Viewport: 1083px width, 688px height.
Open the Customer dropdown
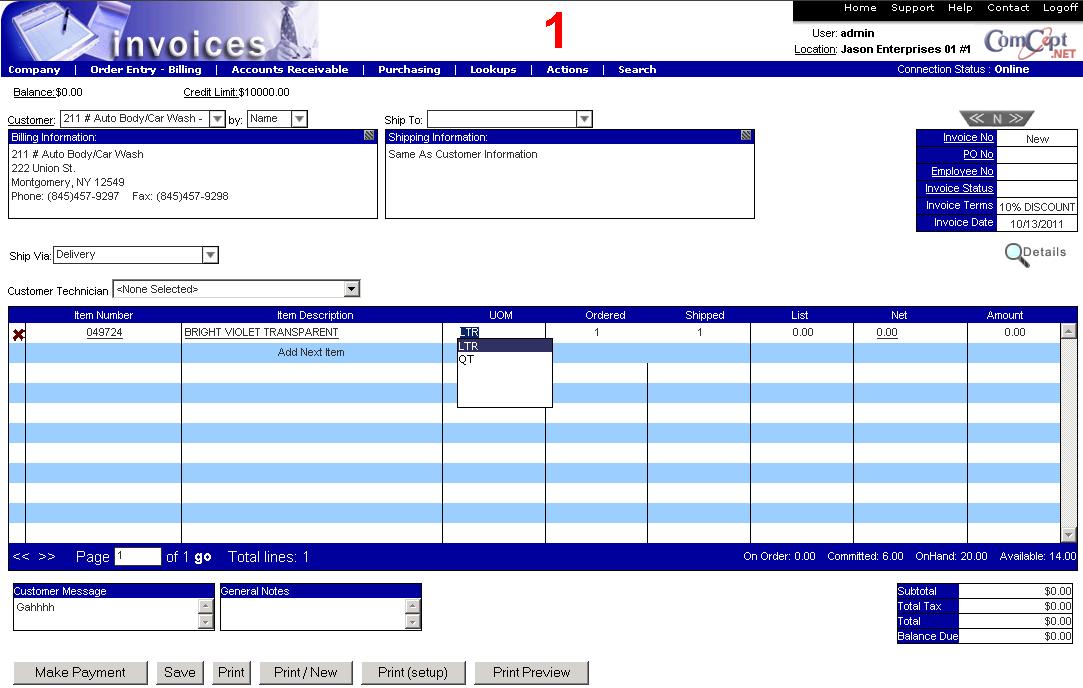coord(217,119)
